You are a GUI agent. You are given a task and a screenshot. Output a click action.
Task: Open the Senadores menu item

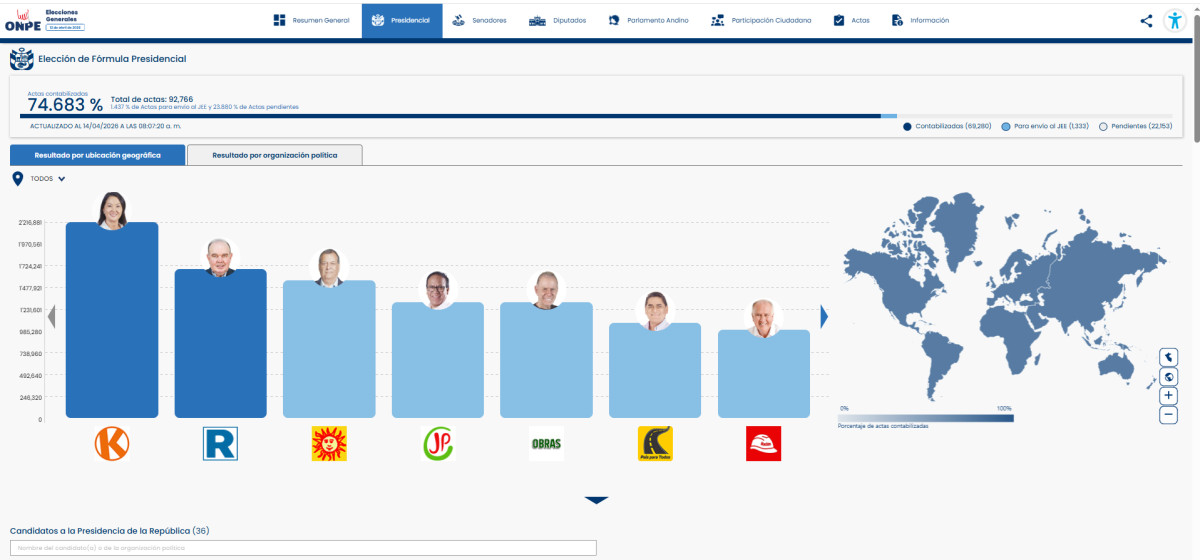click(479, 21)
